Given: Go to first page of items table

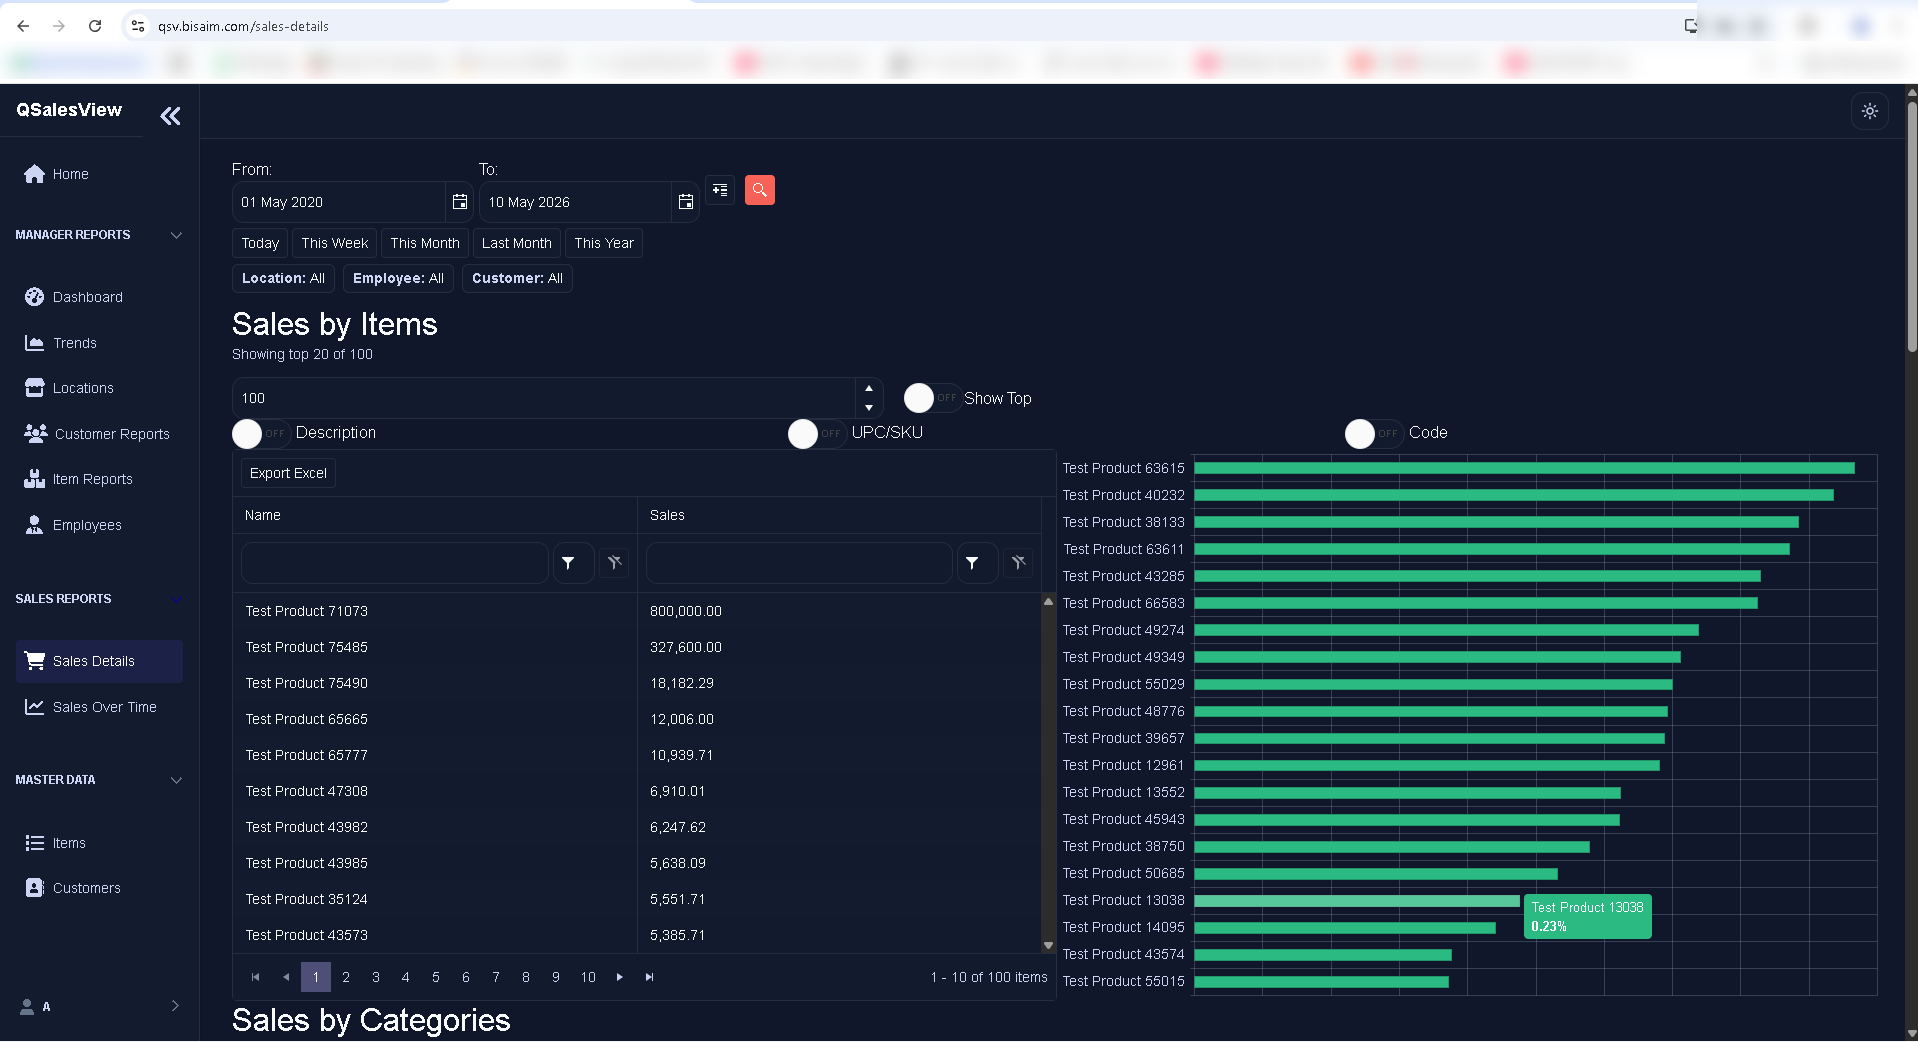Looking at the screenshot, I should tap(256, 977).
